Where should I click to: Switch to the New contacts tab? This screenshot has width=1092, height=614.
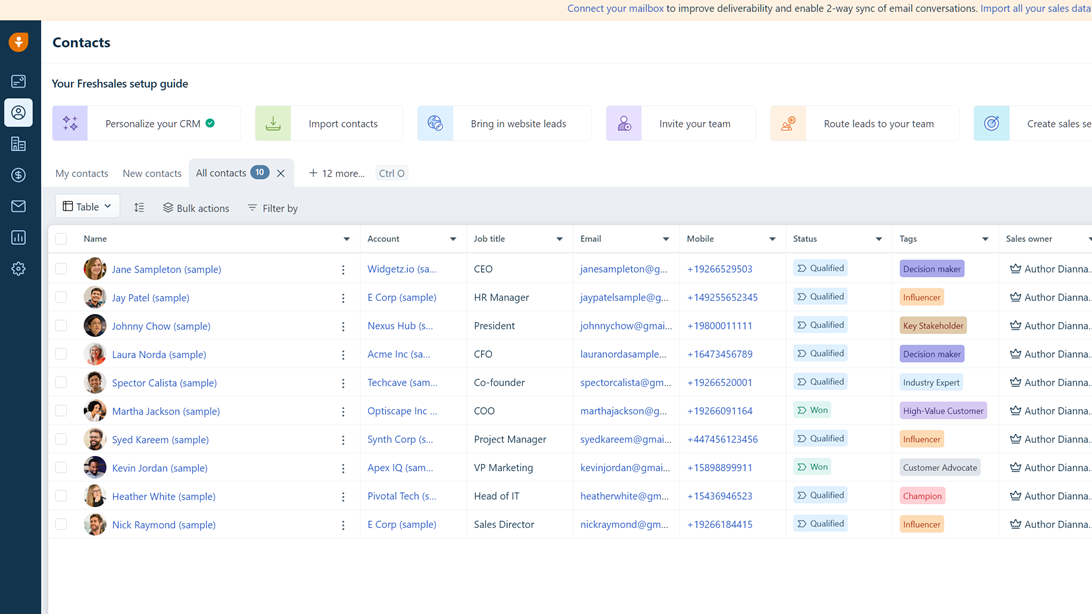click(x=152, y=173)
